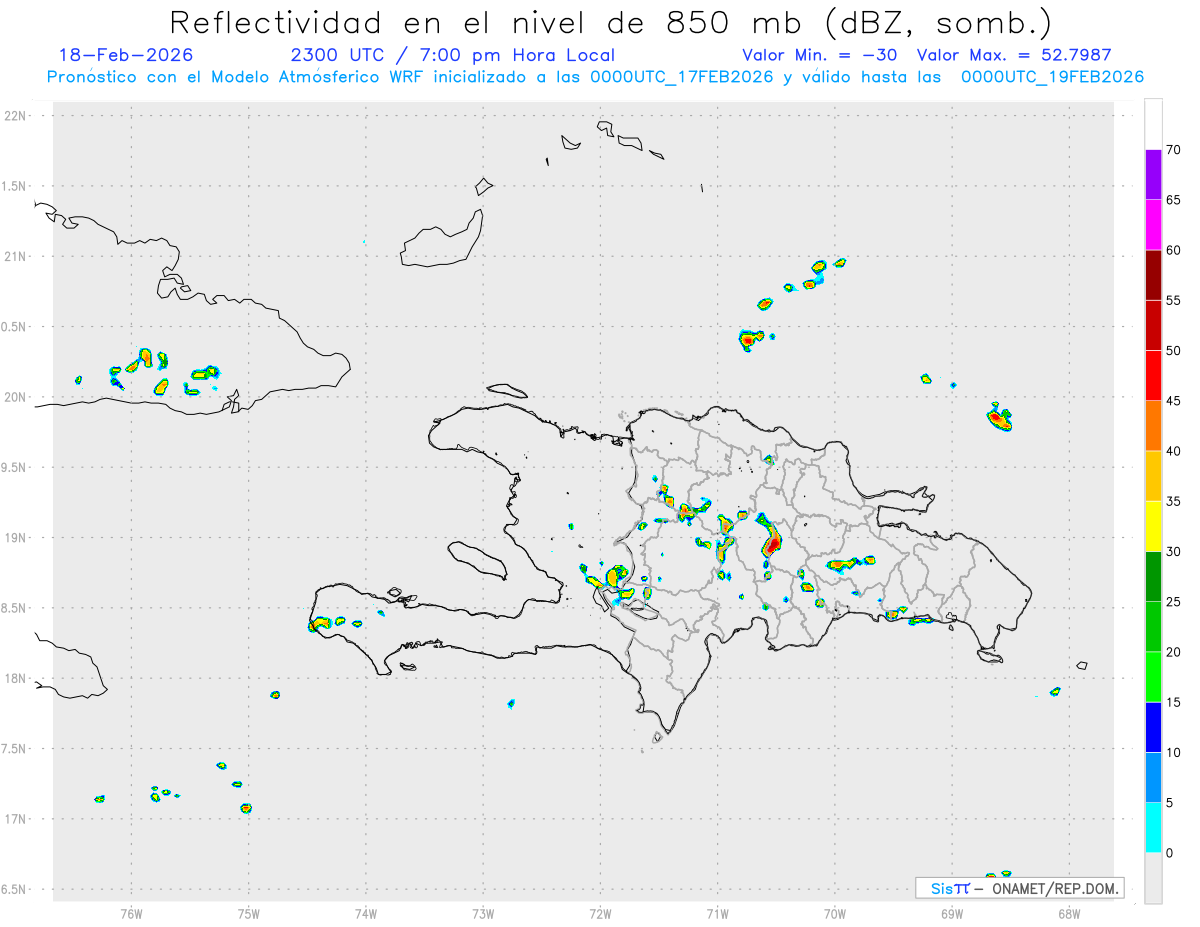Click the 'Pronóstico con el Modelo Atmósferico WRF' line
This screenshot has width=1200, height=927.
click(596, 77)
